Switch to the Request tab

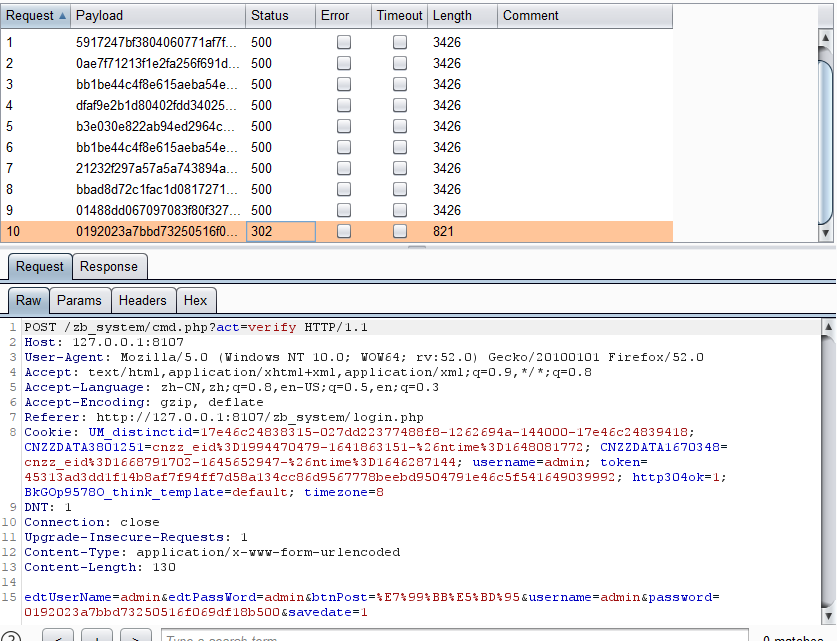40,266
